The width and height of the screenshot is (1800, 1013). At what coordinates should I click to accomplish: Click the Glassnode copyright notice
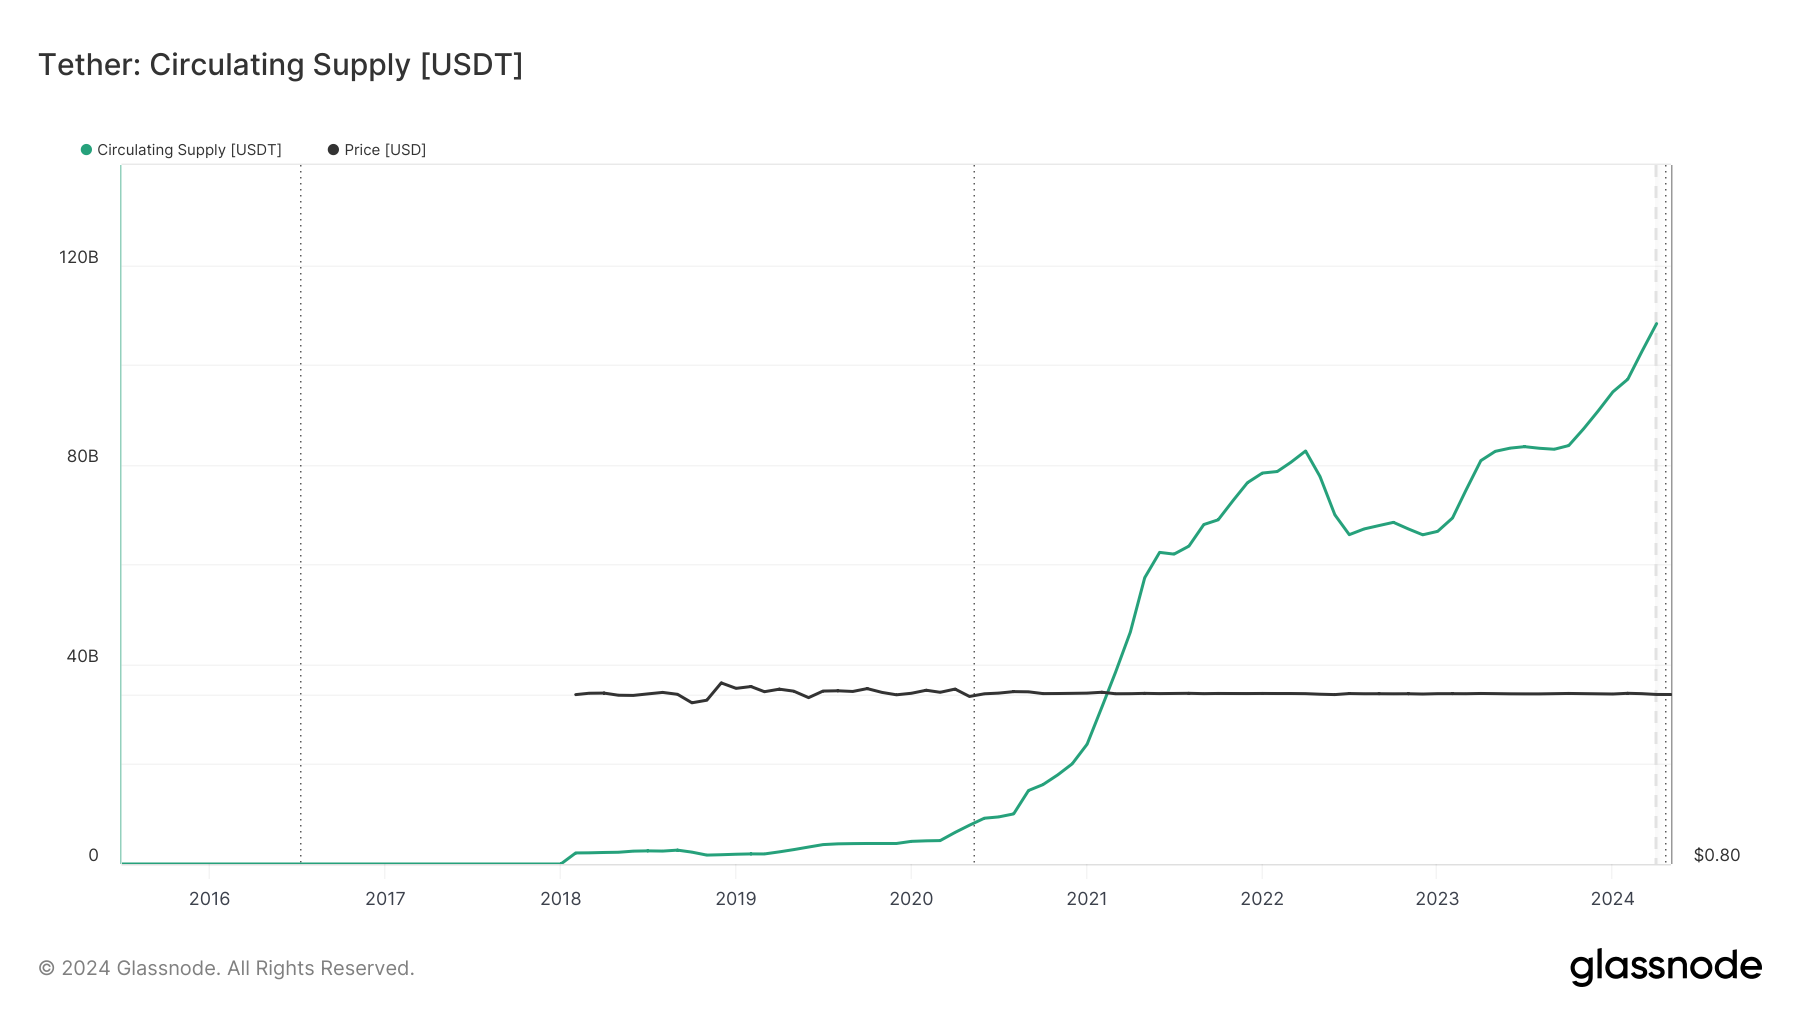226,968
